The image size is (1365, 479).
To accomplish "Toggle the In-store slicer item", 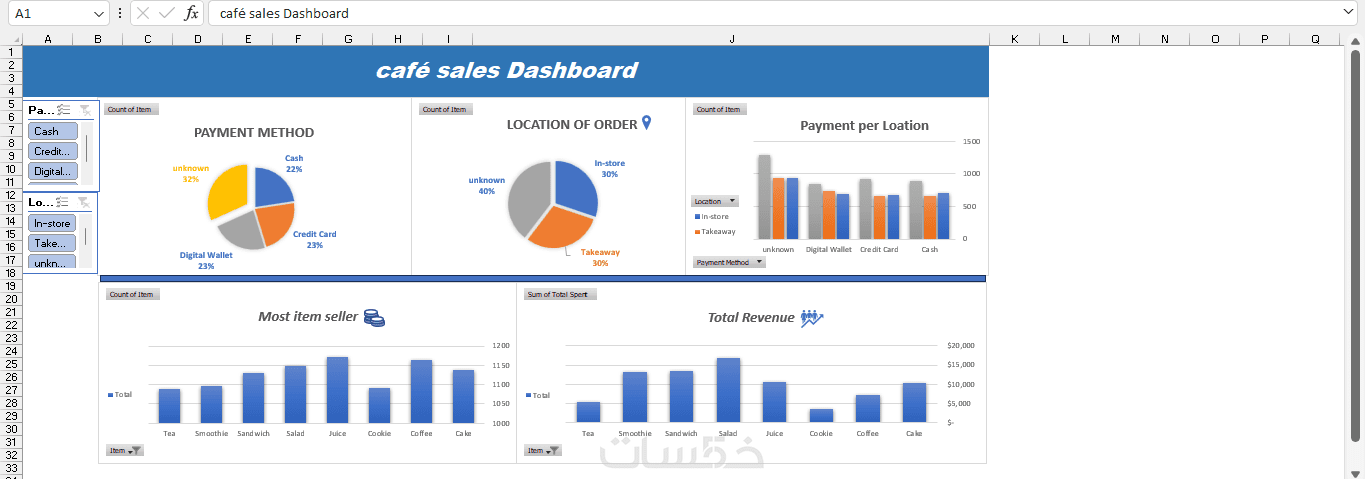I will tap(52, 223).
